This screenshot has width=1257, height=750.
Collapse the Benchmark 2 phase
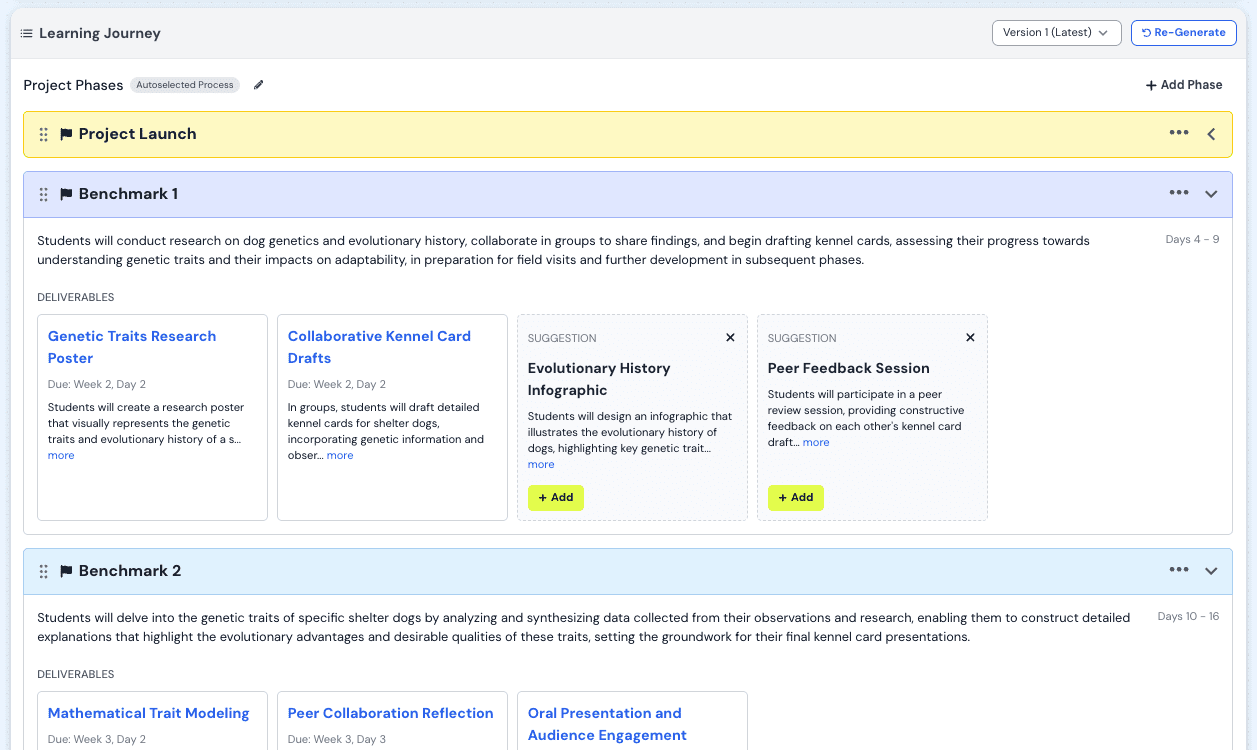pyautogui.click(x=1211, y=571)
